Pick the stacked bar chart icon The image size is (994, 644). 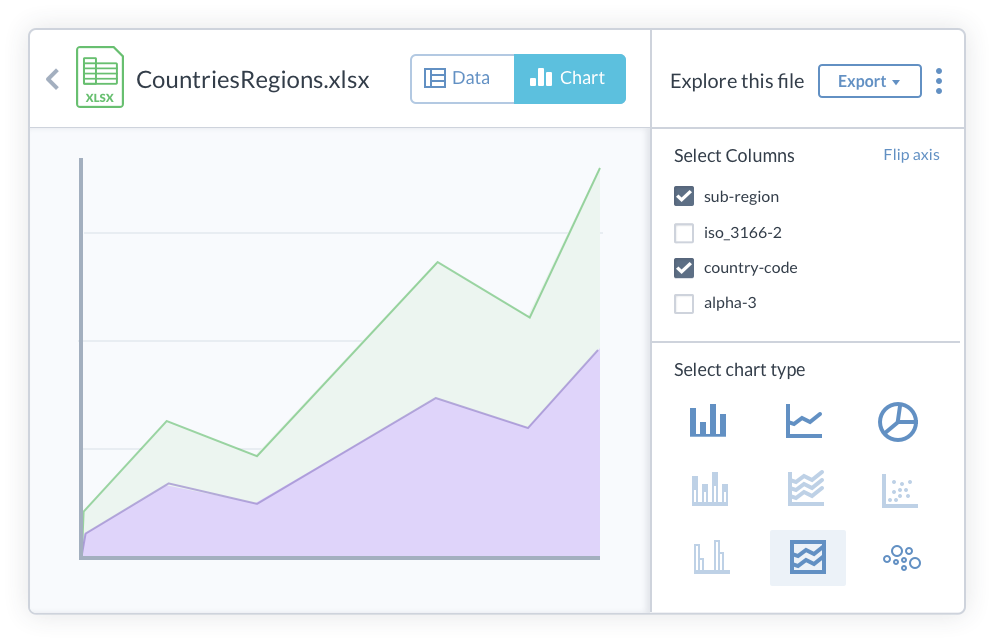point(708,490)
